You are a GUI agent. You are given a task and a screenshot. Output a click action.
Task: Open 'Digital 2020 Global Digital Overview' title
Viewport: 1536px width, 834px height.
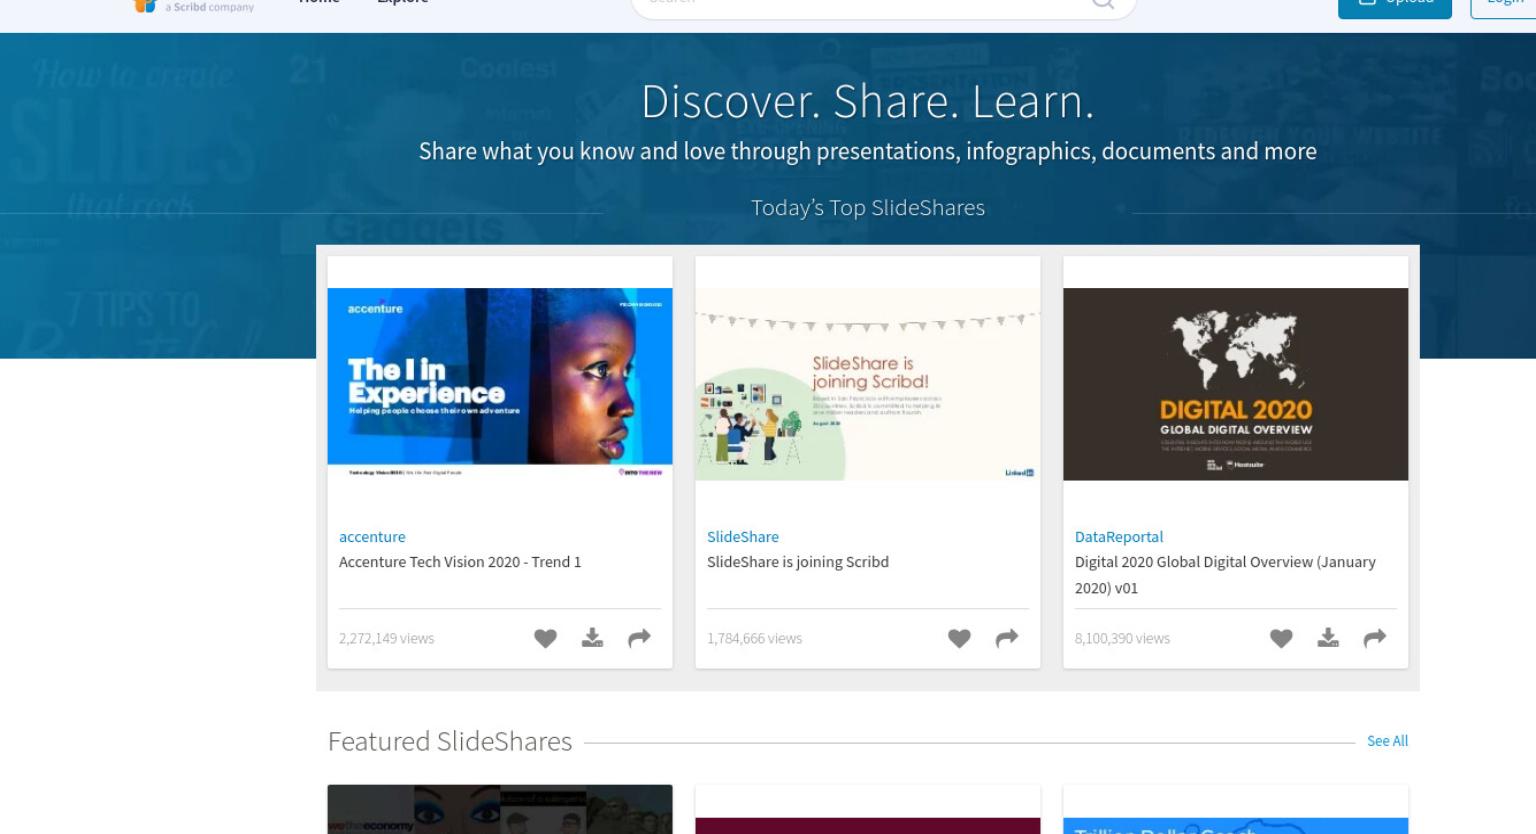click(x=1225, y=575)
